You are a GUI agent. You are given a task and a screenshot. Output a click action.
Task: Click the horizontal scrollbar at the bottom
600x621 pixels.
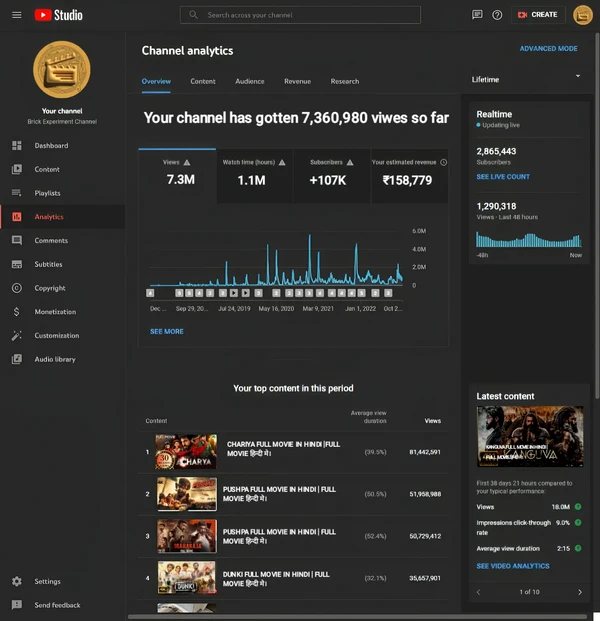tap(356, 617)
